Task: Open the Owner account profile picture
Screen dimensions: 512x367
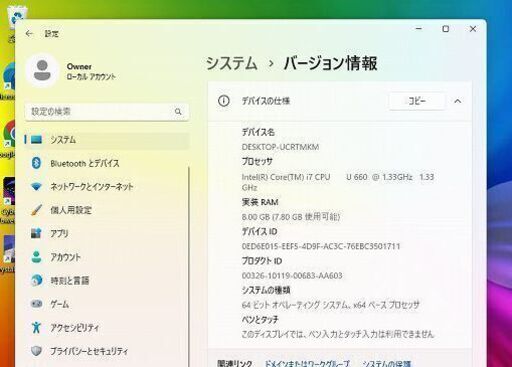Action: (x=42, y=70)
